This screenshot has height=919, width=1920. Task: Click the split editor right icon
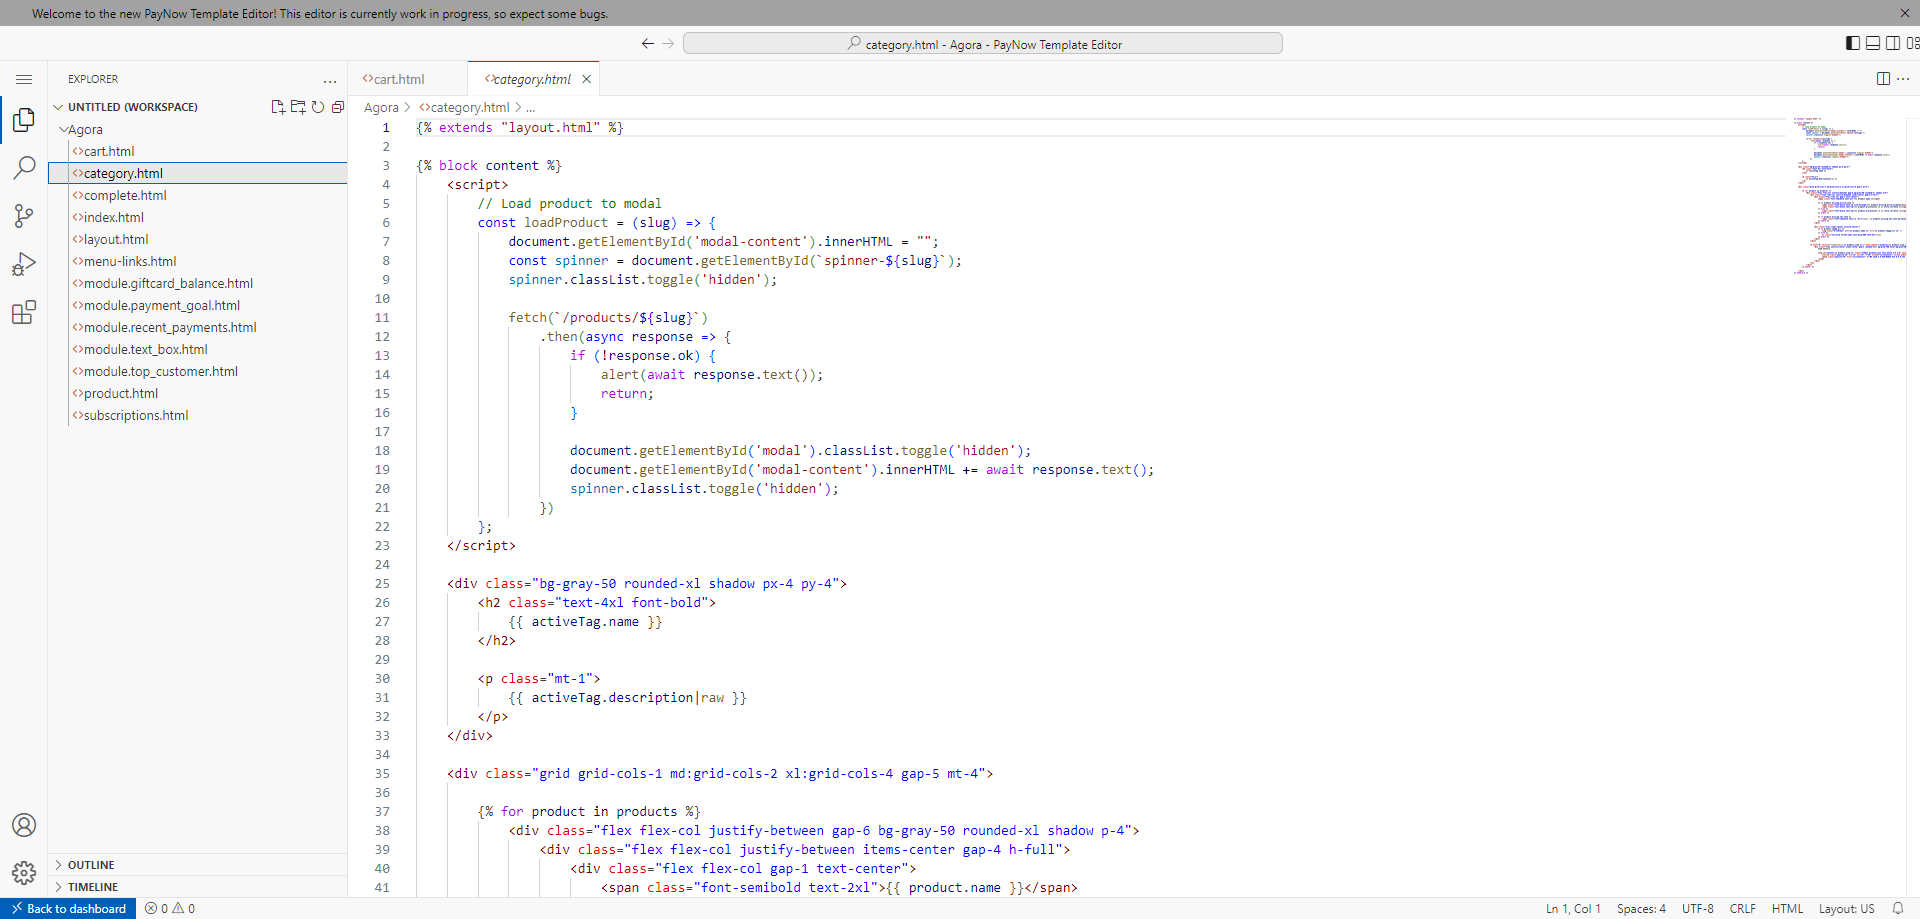[x=1883, y=79]
